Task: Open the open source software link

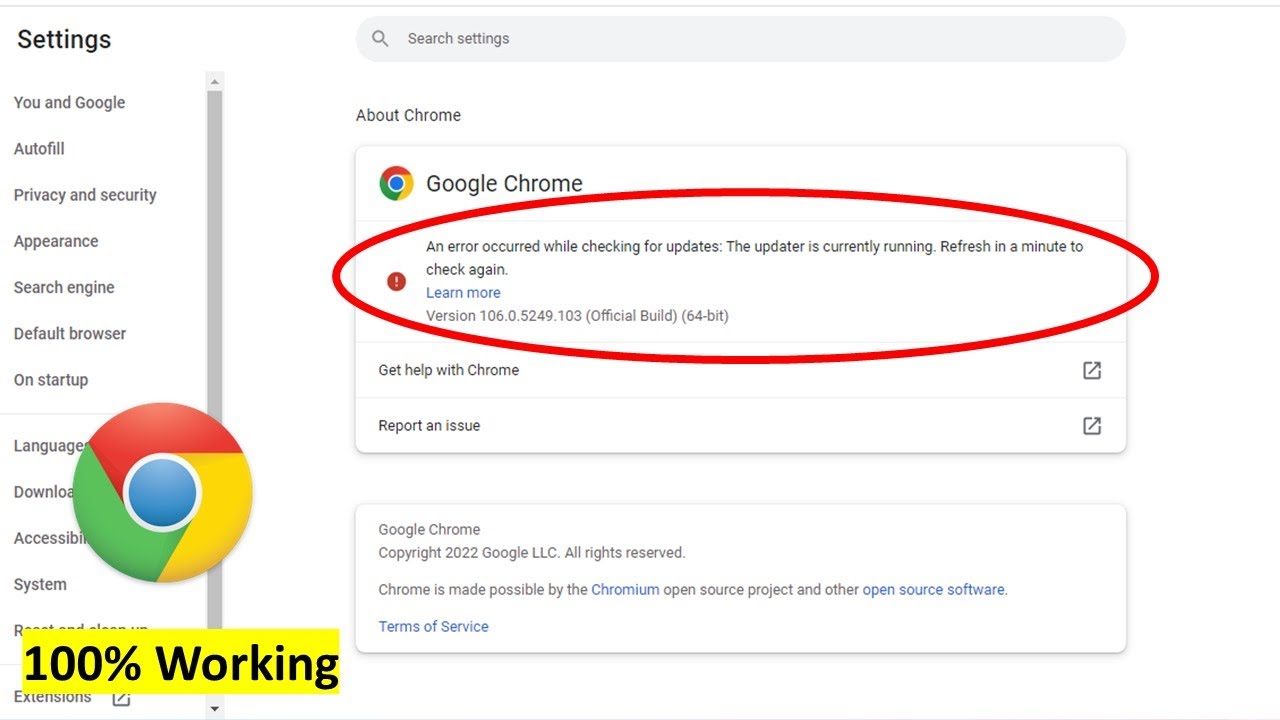Action: click(933, 590)
